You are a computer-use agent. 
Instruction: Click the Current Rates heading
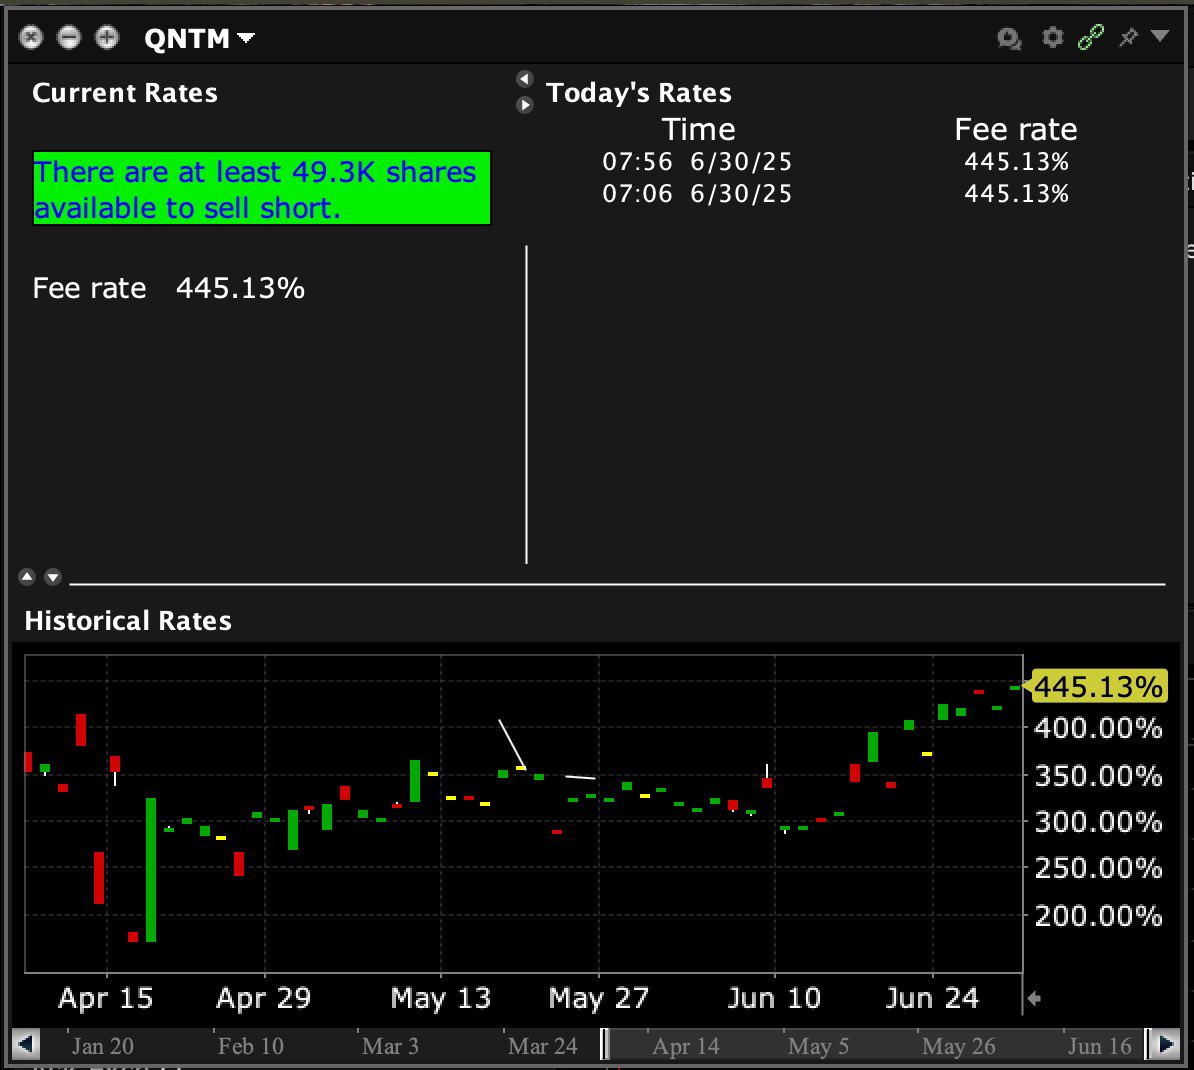click(125, 93)
